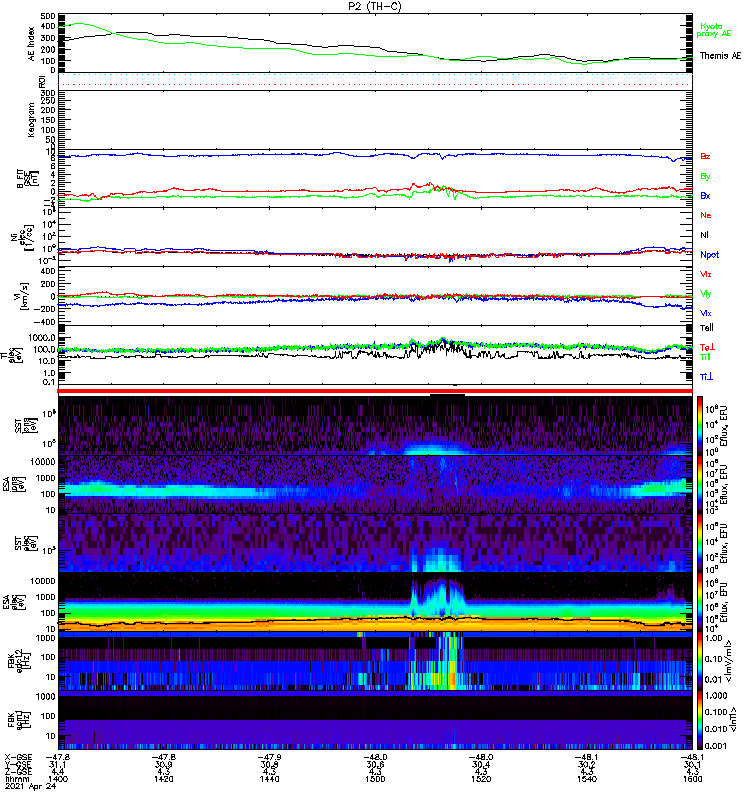Click the 1420 time tick label
This screenshot has height=800, width=750.
pos(164,779)
